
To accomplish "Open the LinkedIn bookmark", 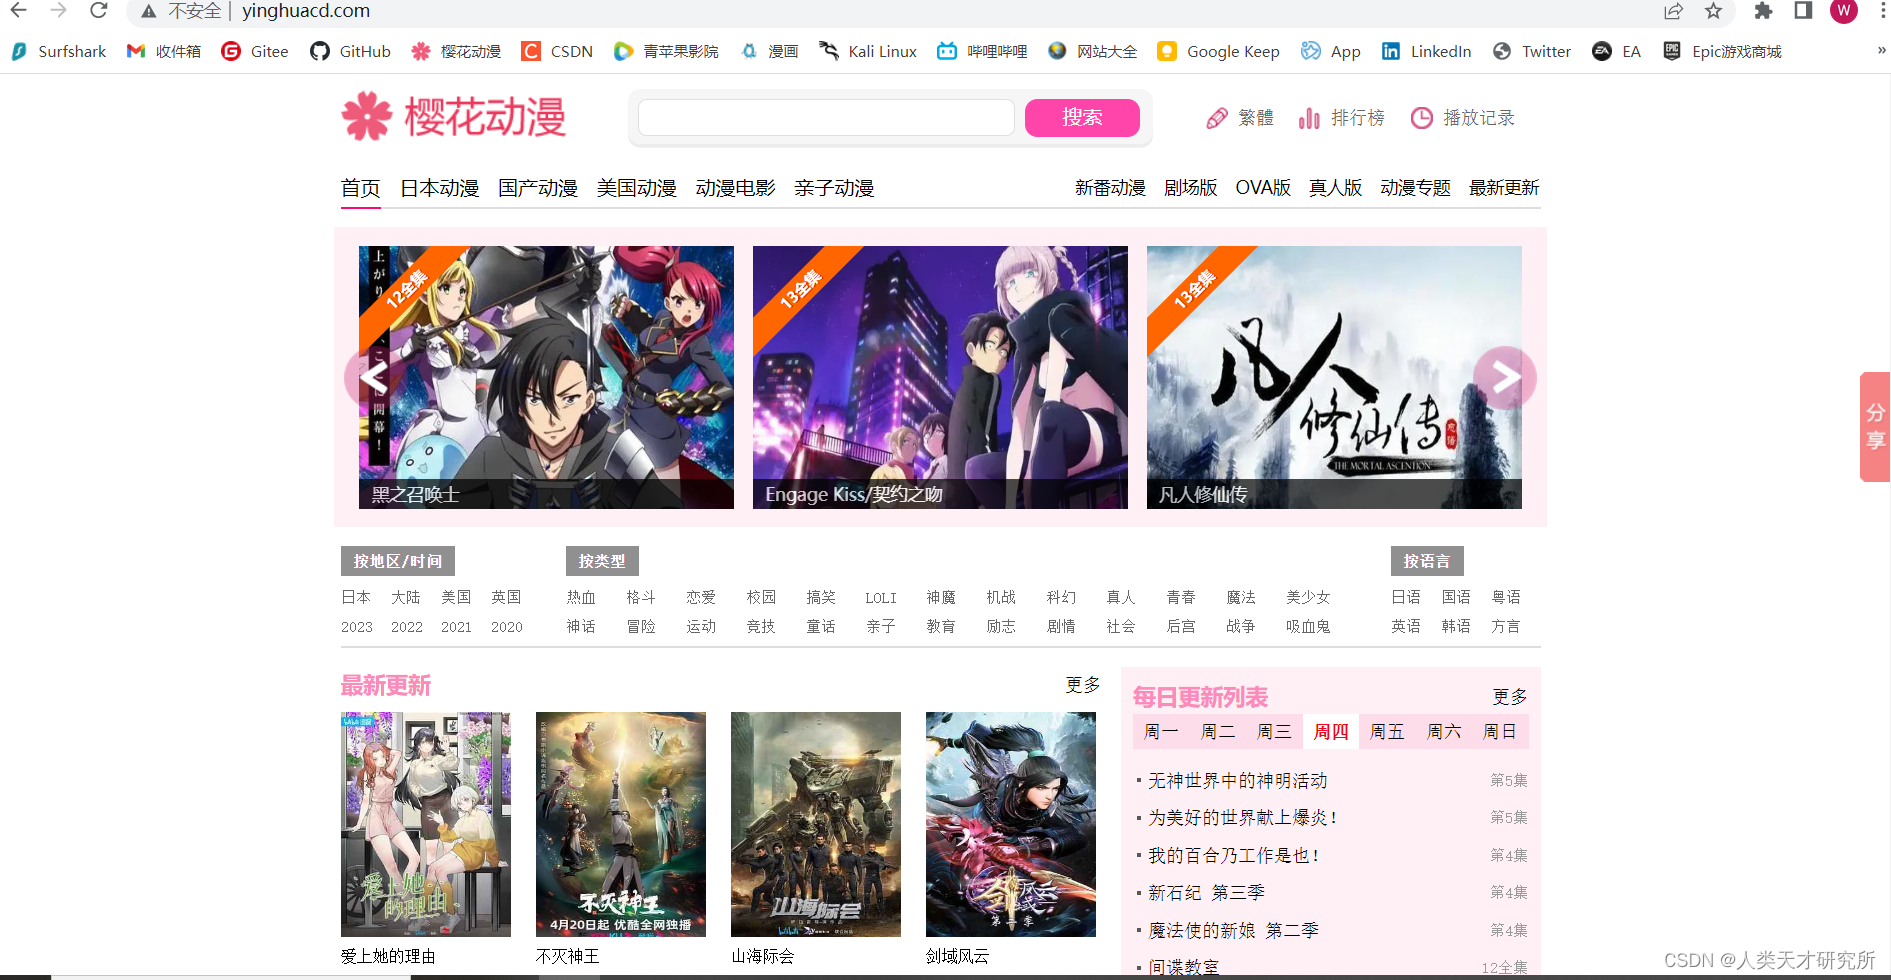I will 1426,51.
